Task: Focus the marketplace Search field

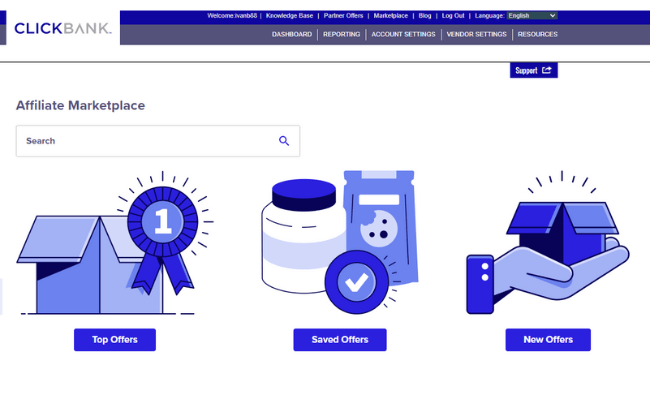Action: coord(158,141)
